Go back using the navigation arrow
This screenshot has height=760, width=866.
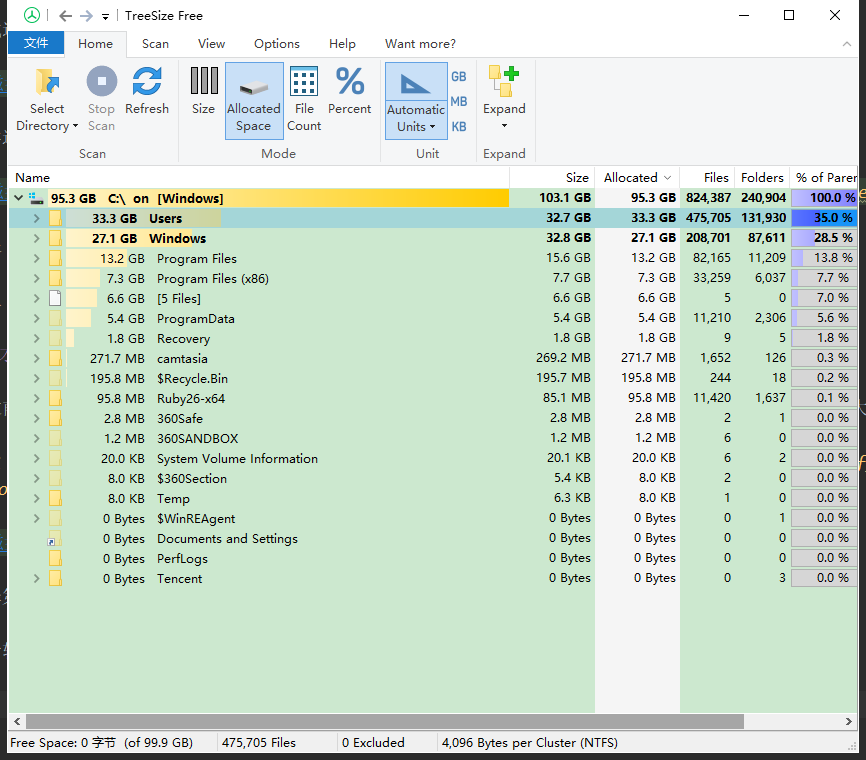pyautogui.click(x=65, y=16)
